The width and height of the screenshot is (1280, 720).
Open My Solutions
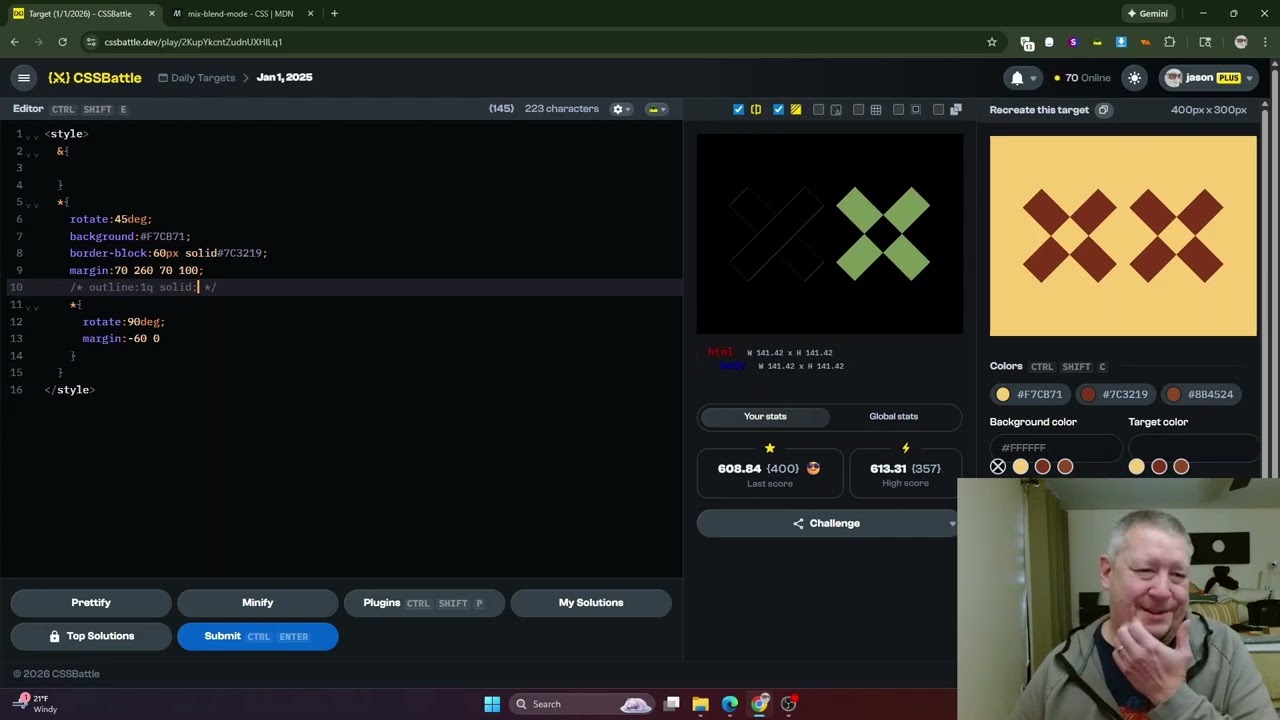(591, 603)
